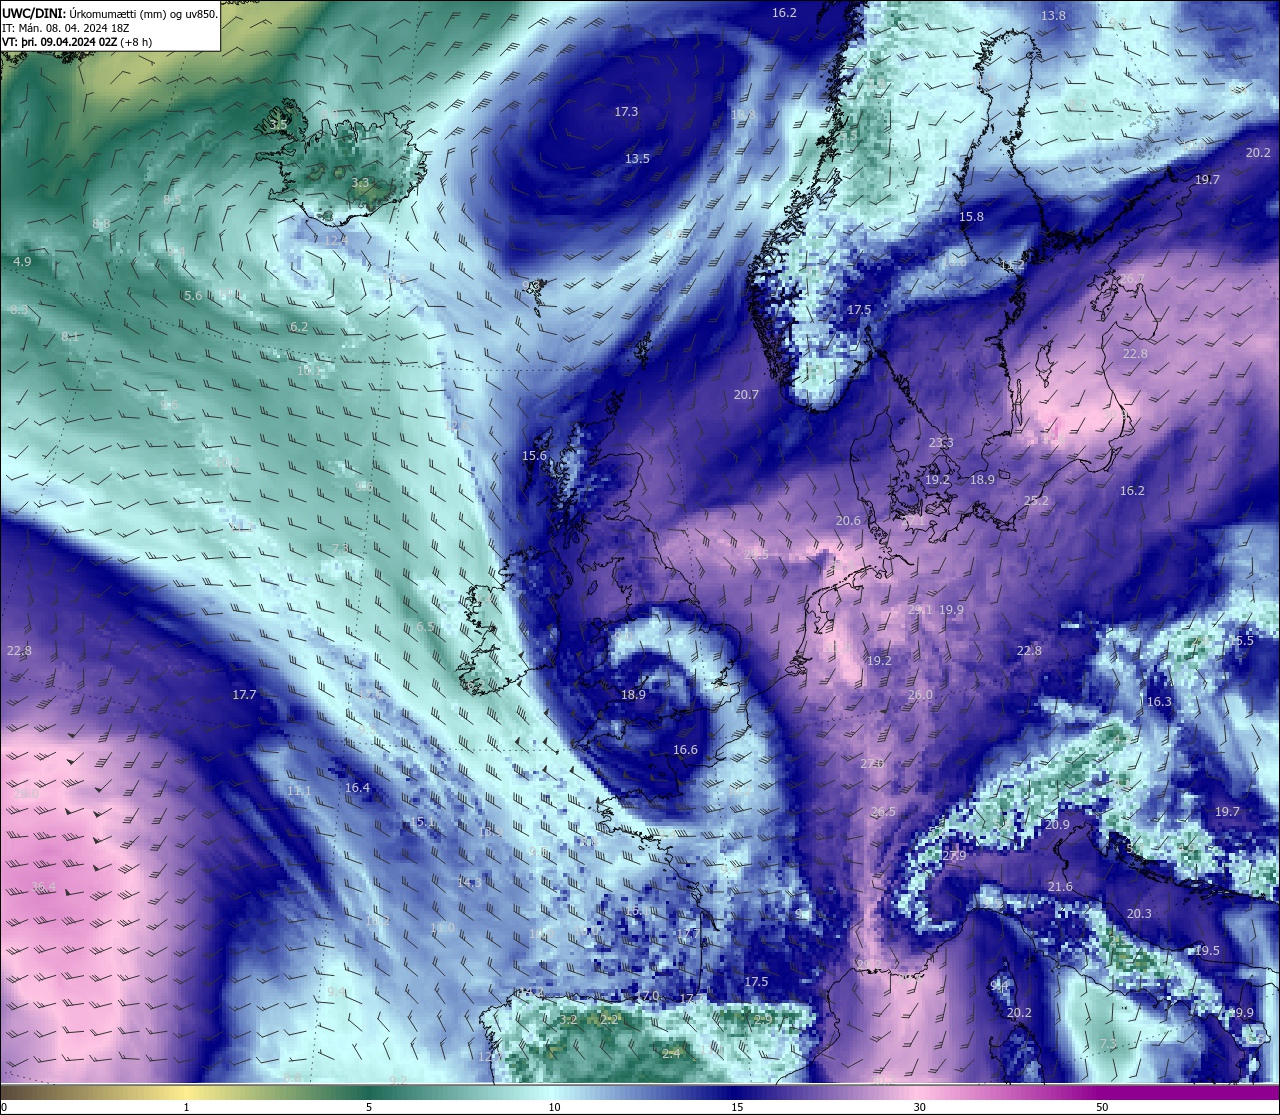Image resolution: width=1280 pixels, height=1115 pixels.
Task: Click the 6.2 value on the map
Action: [x=299, y=327]
